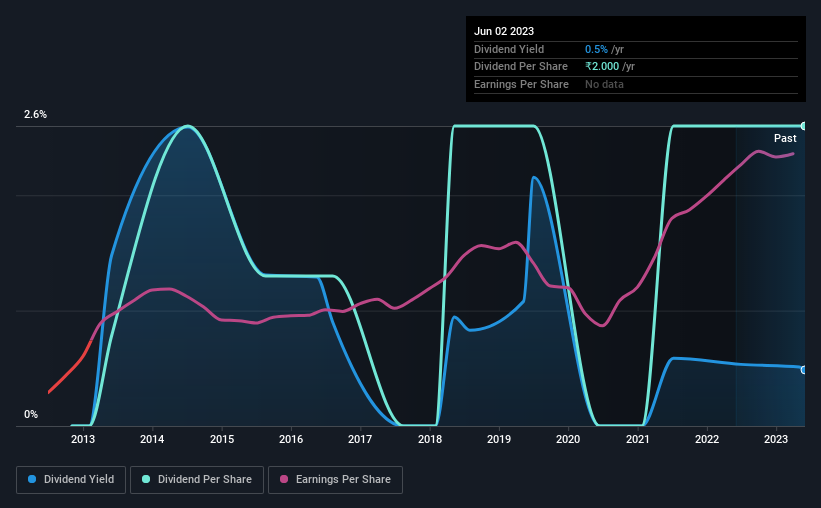
Task: Click the 'Dividend Per Share' row label in tooltip
Action: click(521, 67)
